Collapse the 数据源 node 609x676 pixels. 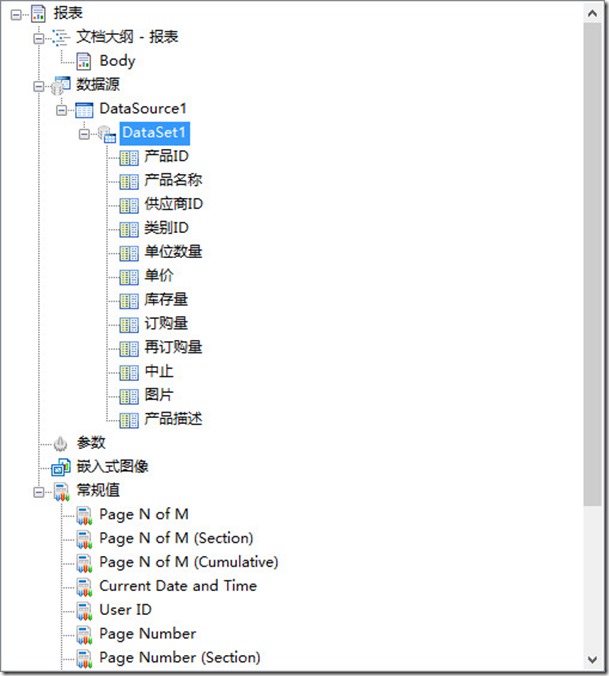point(39,87)
